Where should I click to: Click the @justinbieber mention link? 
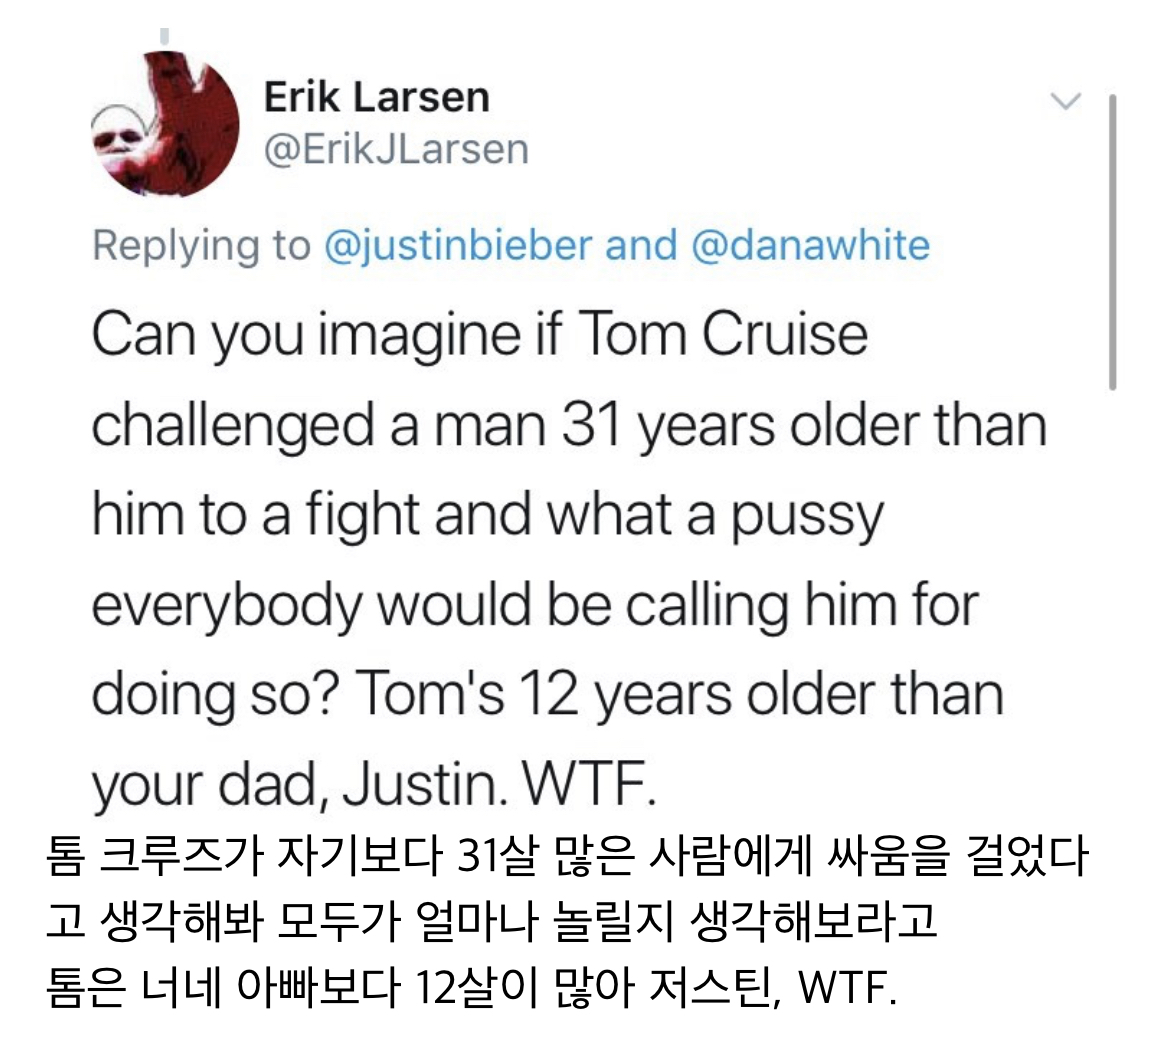pyautogui.click(x=459, y=245)
